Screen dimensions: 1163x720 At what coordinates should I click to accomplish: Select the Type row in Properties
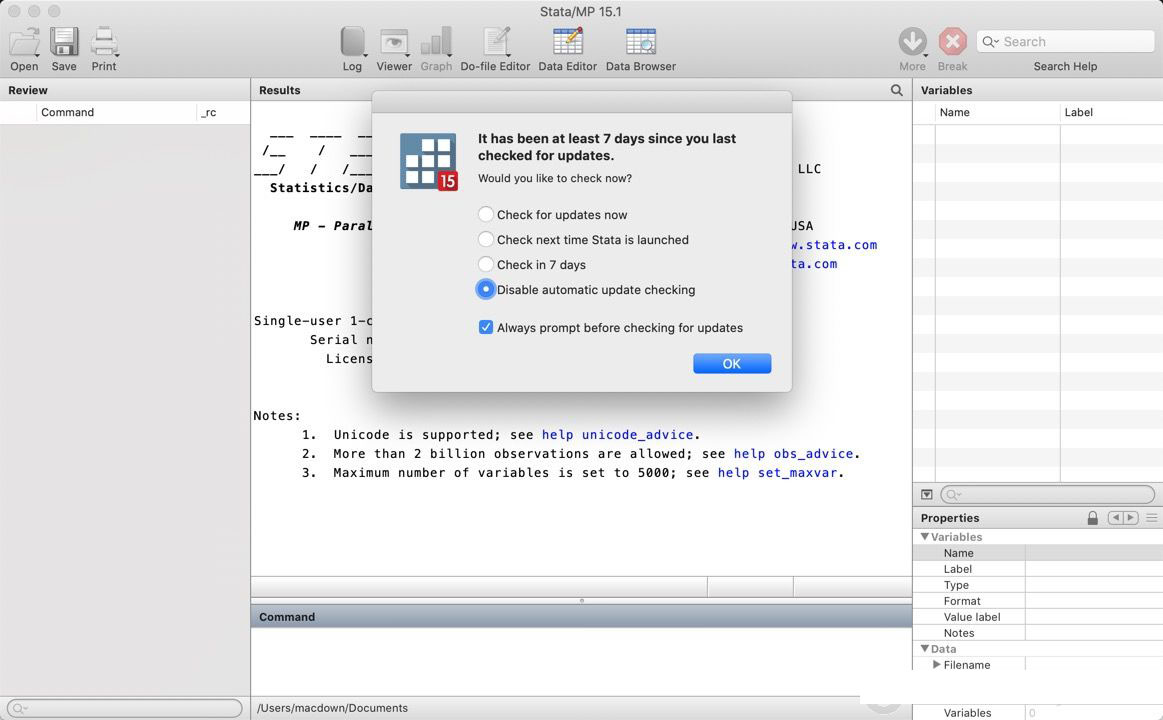coord(1038,585)
